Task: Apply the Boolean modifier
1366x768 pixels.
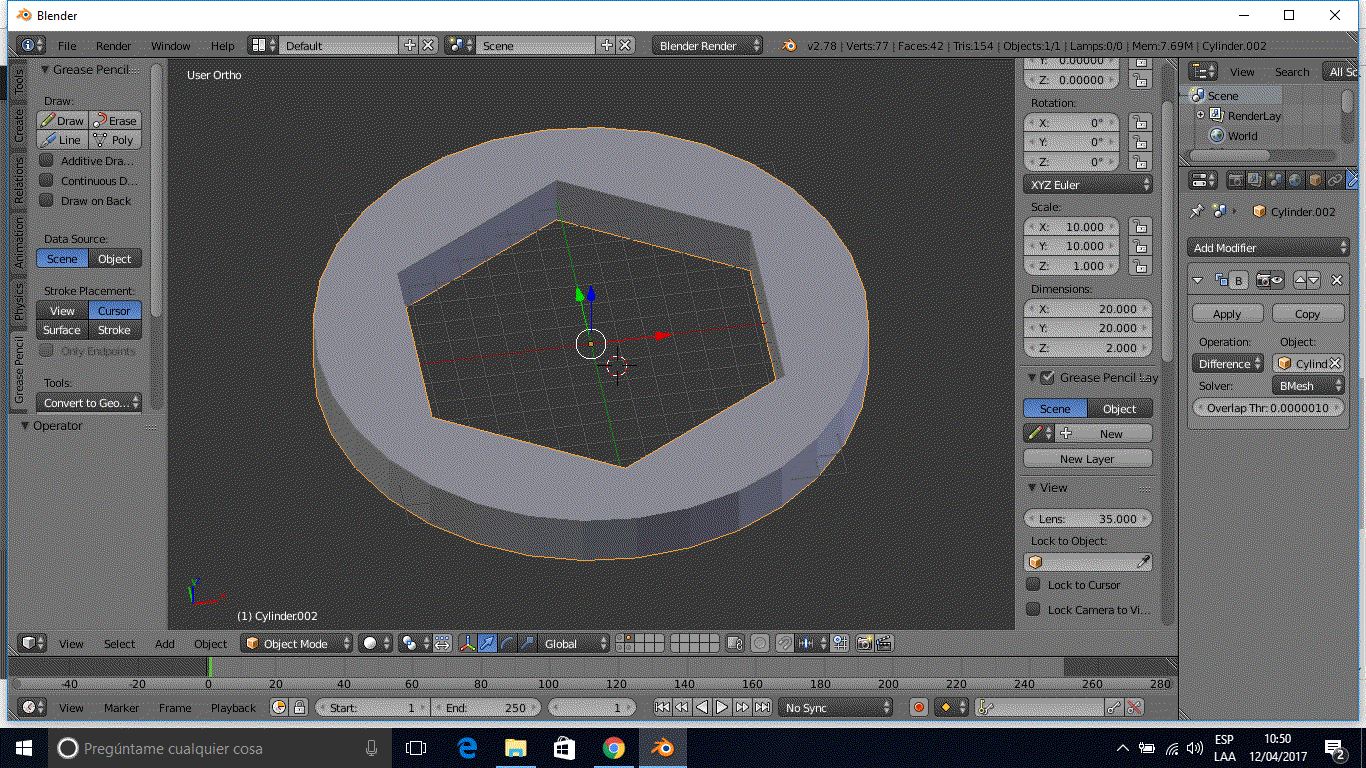Action: [1227, 314]
